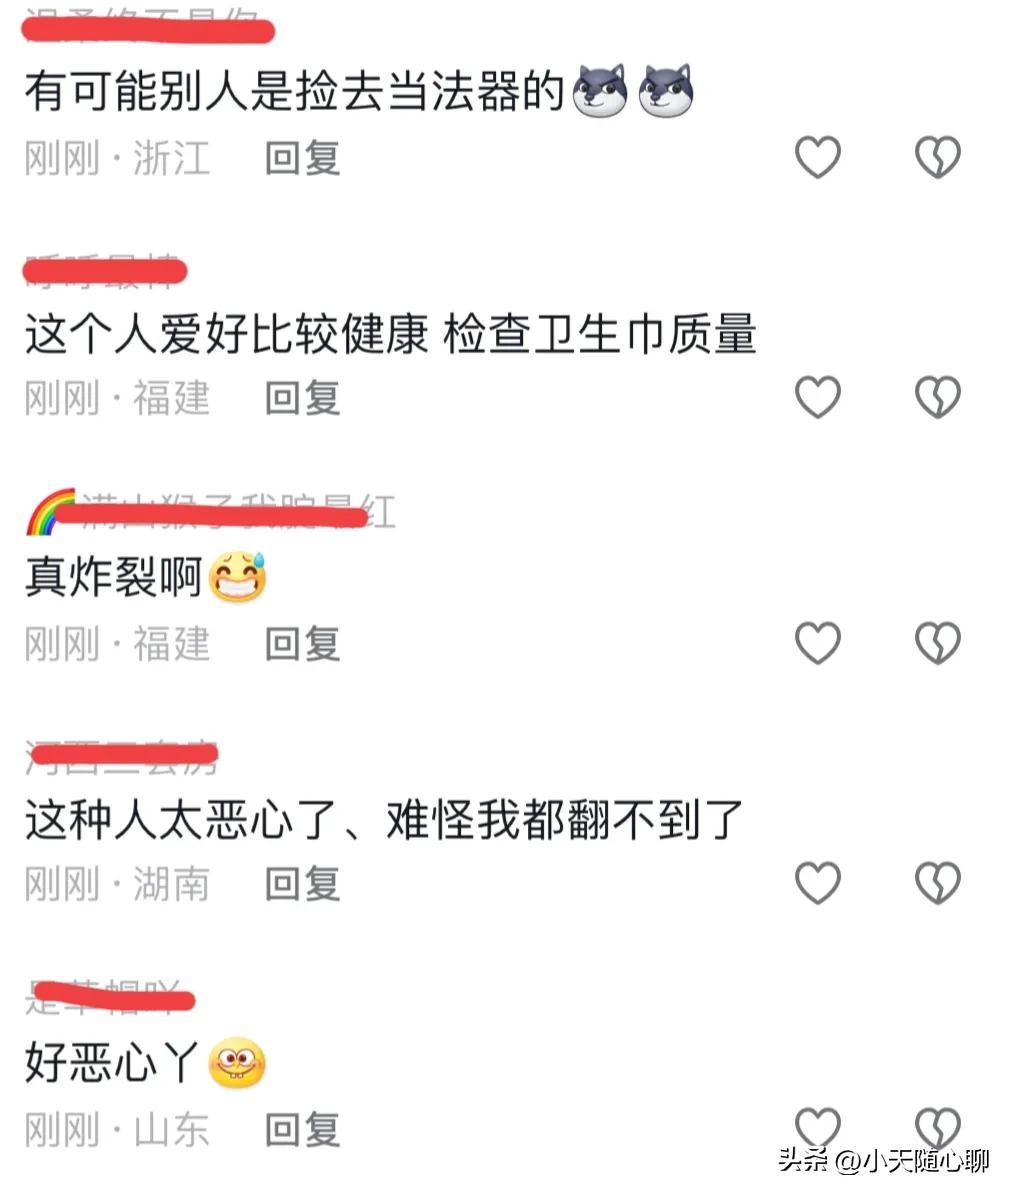Viewport: 1013px width, 1196px height.
Task: Like the Zhejiang comment with heart icon
Action: click(x=818, y=157)
